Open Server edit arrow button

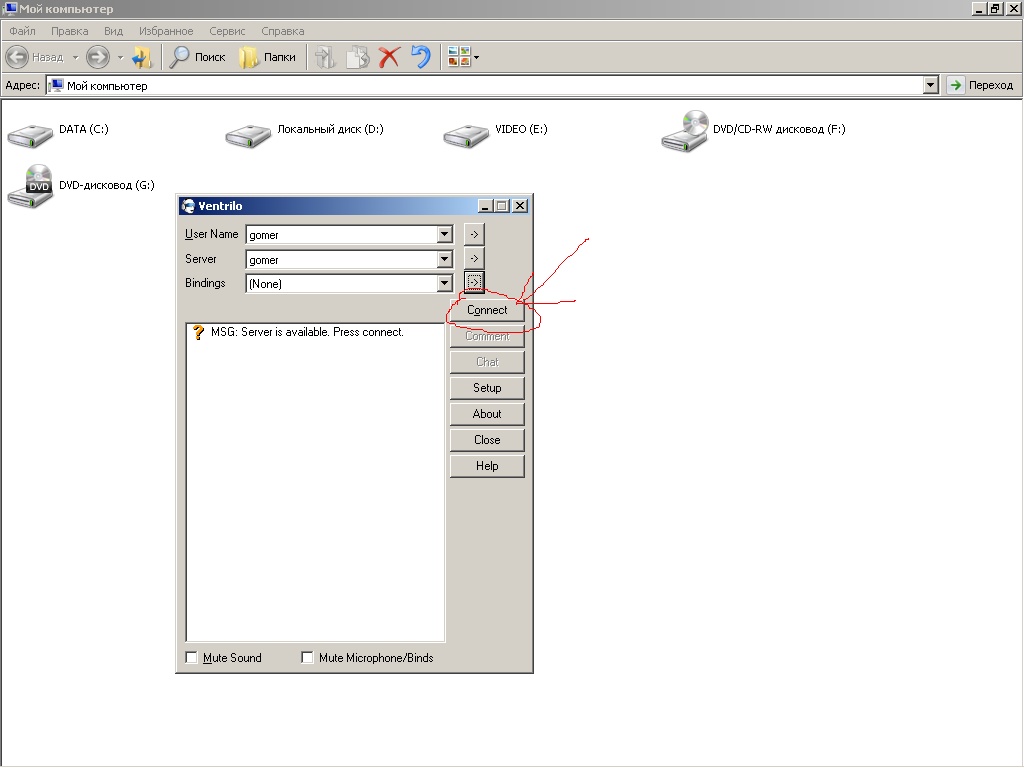pyautogui.click(x=474, y=259)
